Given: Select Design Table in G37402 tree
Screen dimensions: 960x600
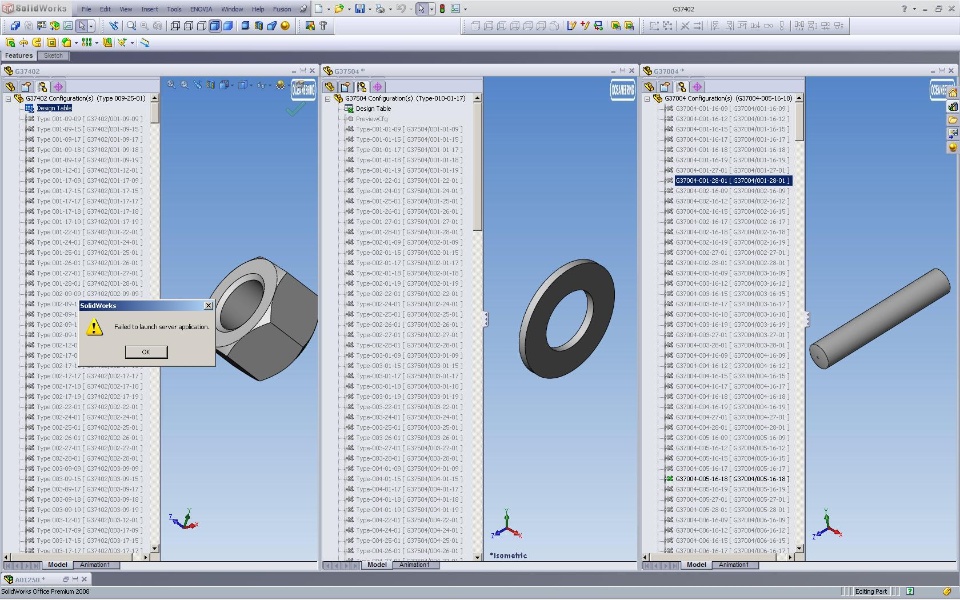Looking at the screenshot, I should click(54, 108).
